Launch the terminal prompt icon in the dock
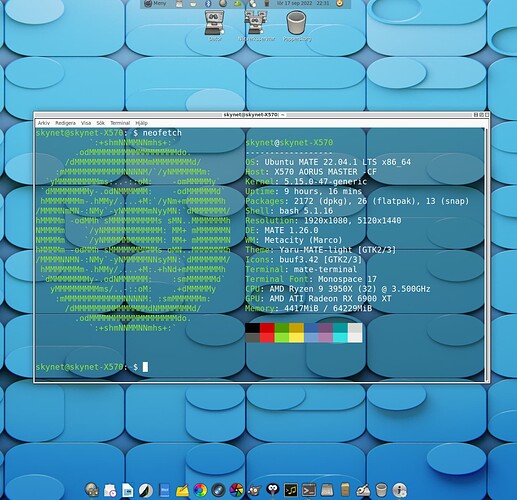 click(309, 490)
